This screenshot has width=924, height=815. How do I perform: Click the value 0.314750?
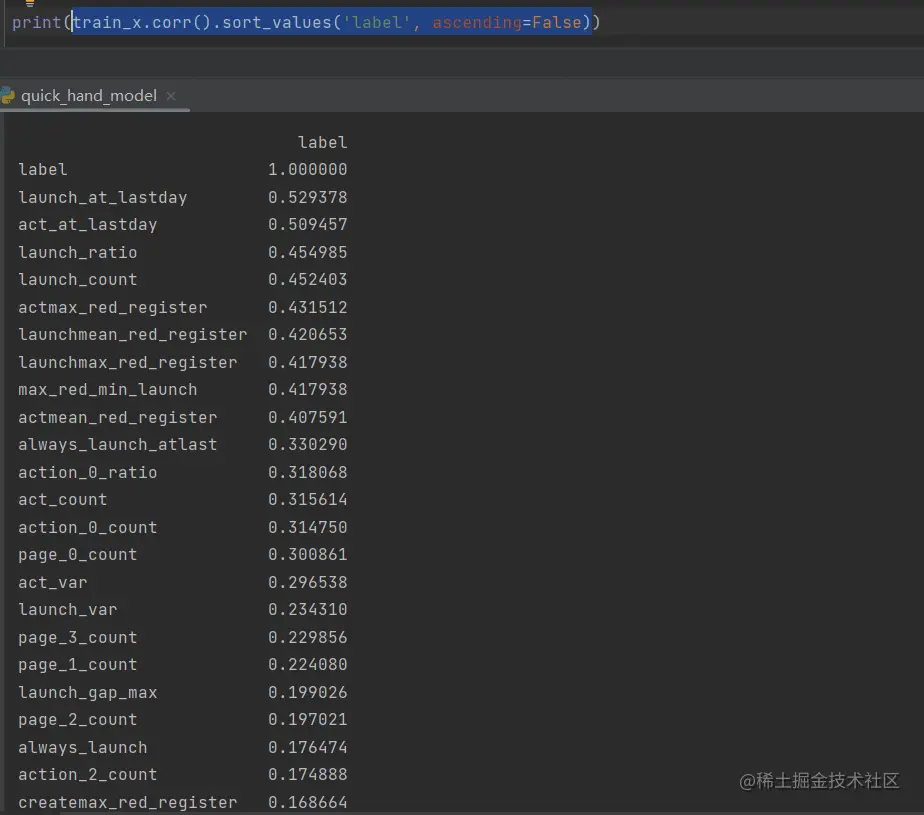tap(308, 527)
